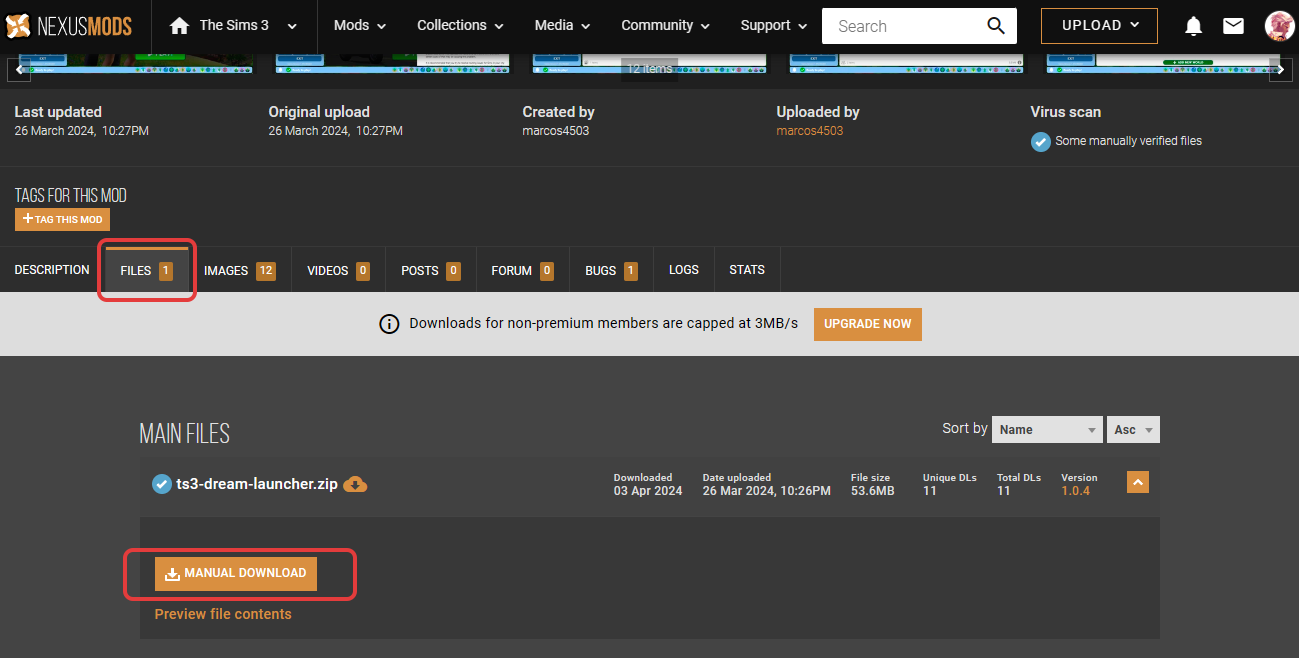Screen dimensions: 1299x658
Task: Click the Date uploaded 26 Mar 2024 value
Action: (x=767, y=491)
